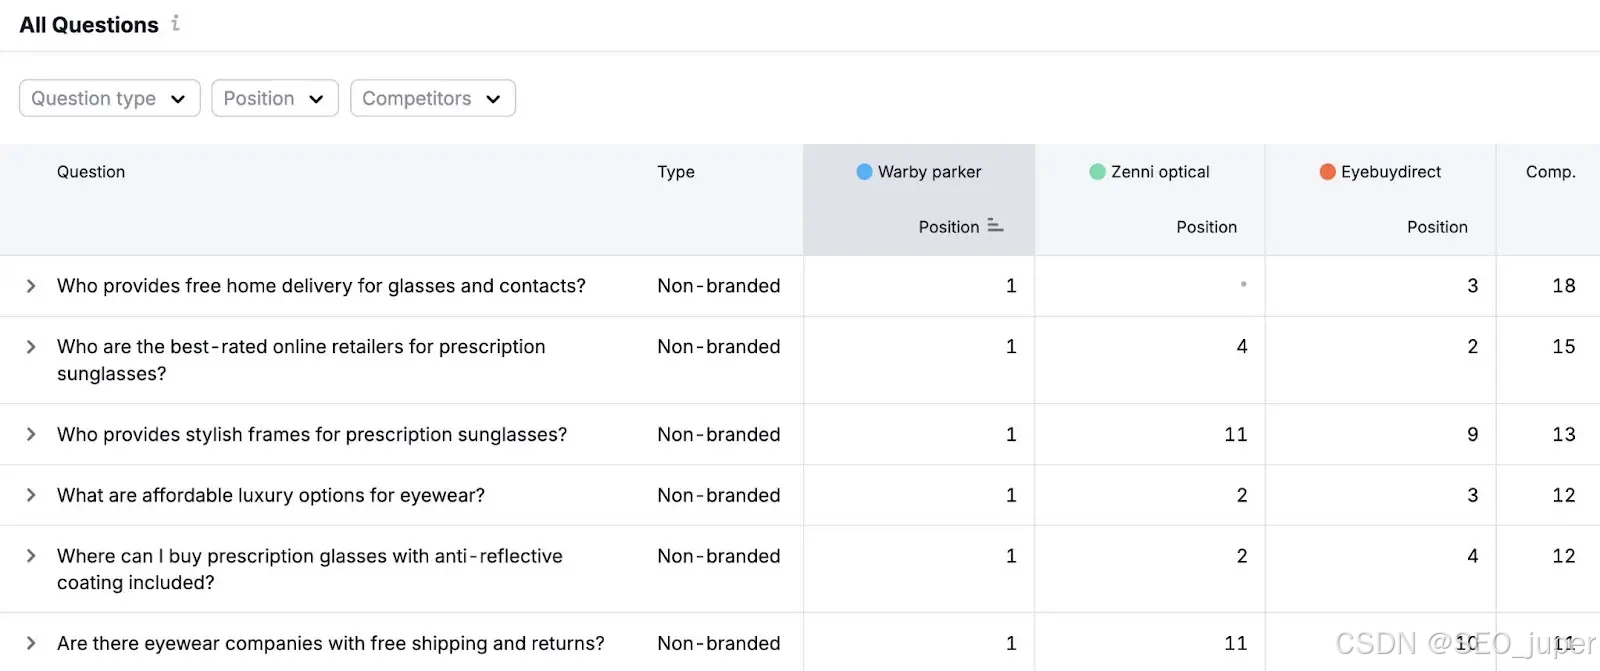Viewport: 1600px width, 671px height.
Task: Click the All Questions heading
Action: pyautogui.click(x=89, y=25)
